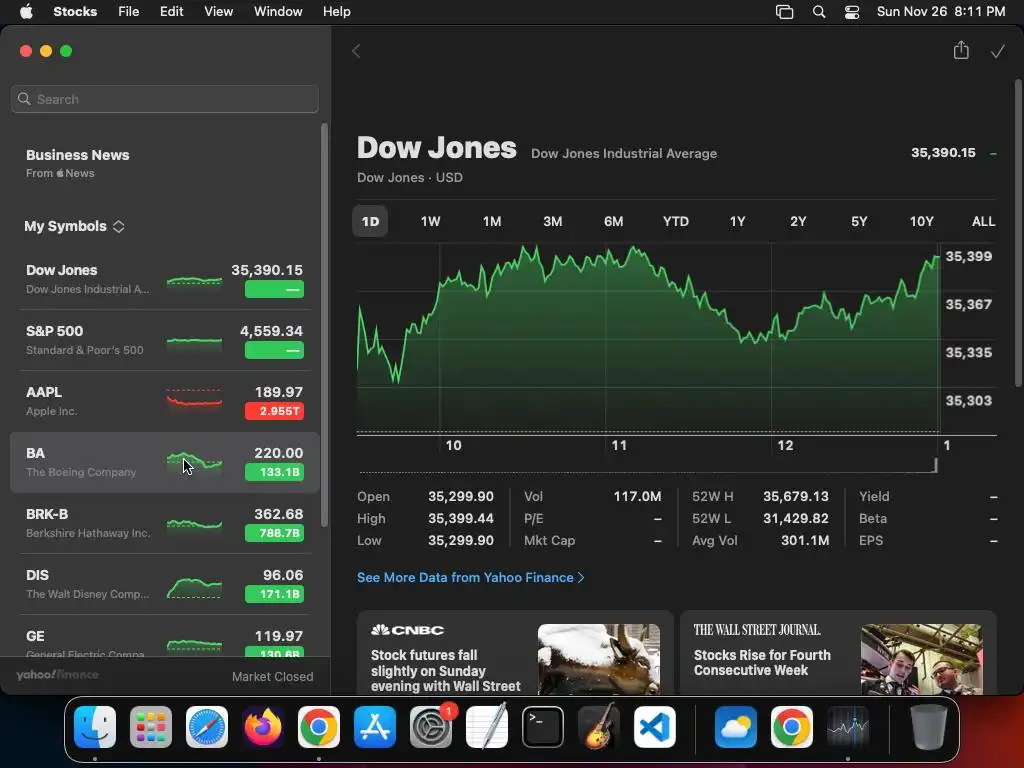1024x768 pixels.
Task: Select S&P 500 in watchlist
Action: pos(165,340)
